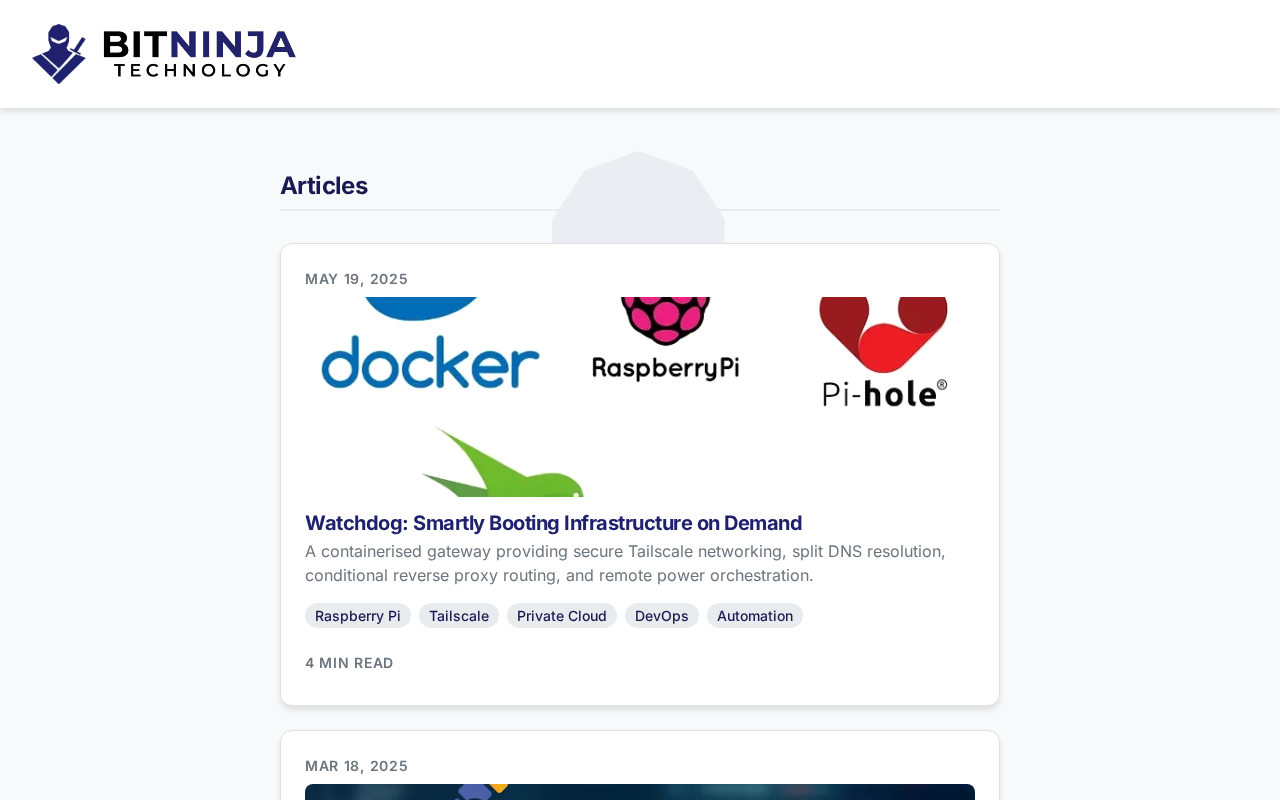Open the second article's dark thumbnail
Screen dimensions: 1280x800
coord(640,792)
